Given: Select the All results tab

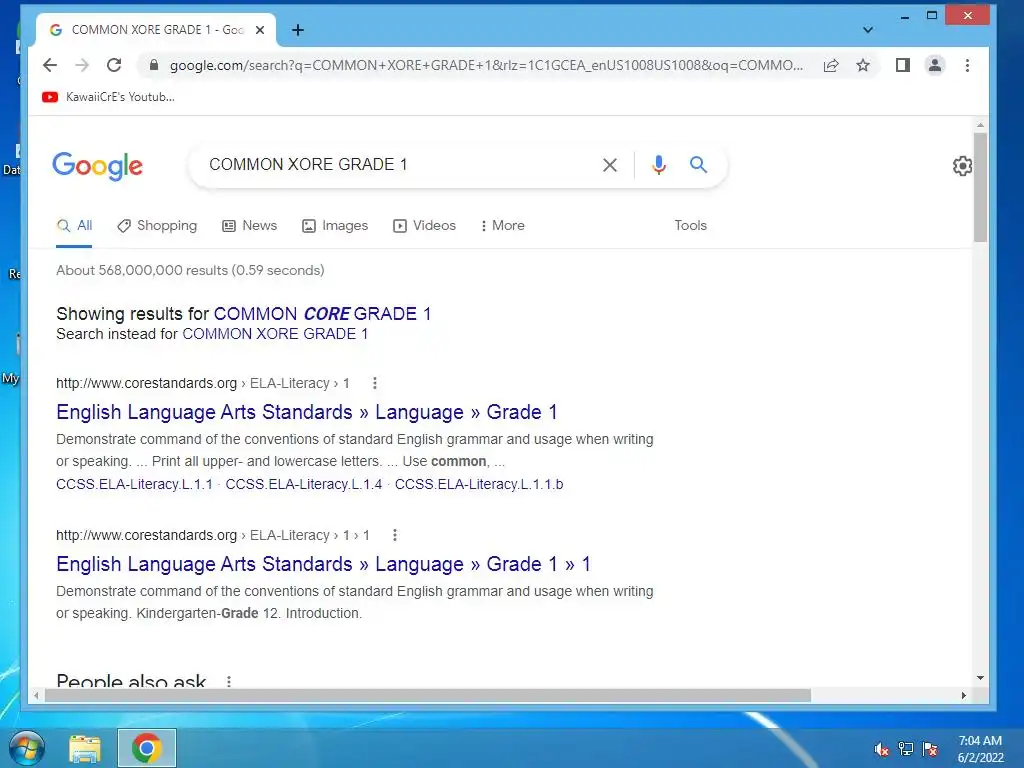Looking at the screenshot, I should click(x=74, y=225).
